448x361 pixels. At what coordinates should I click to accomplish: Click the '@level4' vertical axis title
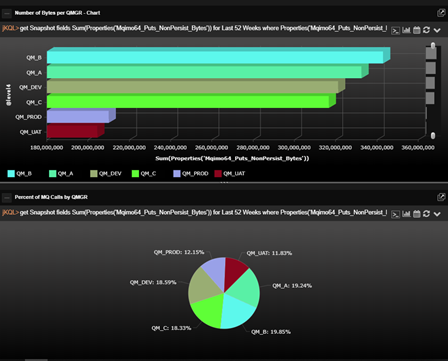[8, 95]
